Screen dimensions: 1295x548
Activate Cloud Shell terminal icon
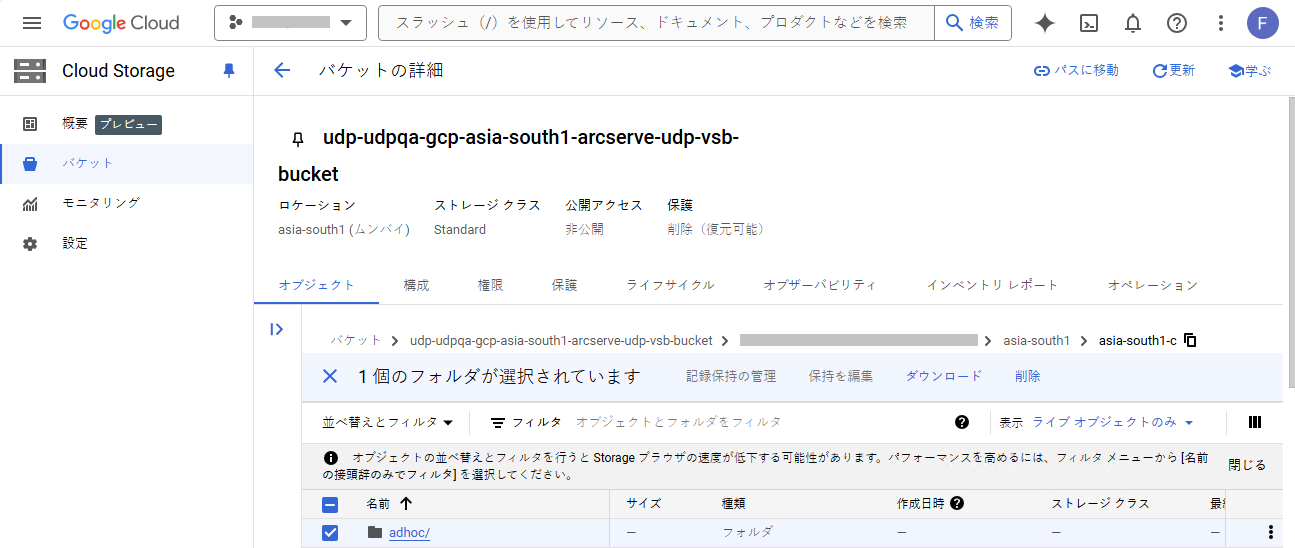1091,23
